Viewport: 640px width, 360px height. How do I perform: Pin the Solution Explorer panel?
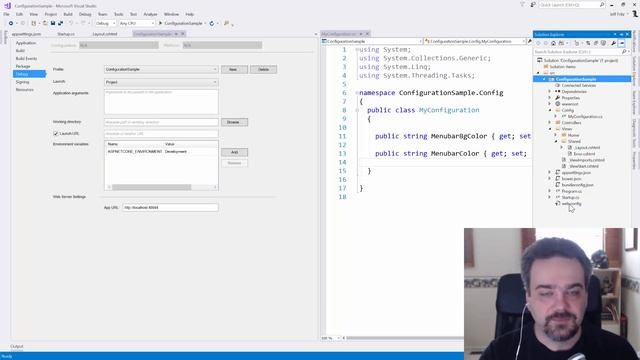pos(621,34)
